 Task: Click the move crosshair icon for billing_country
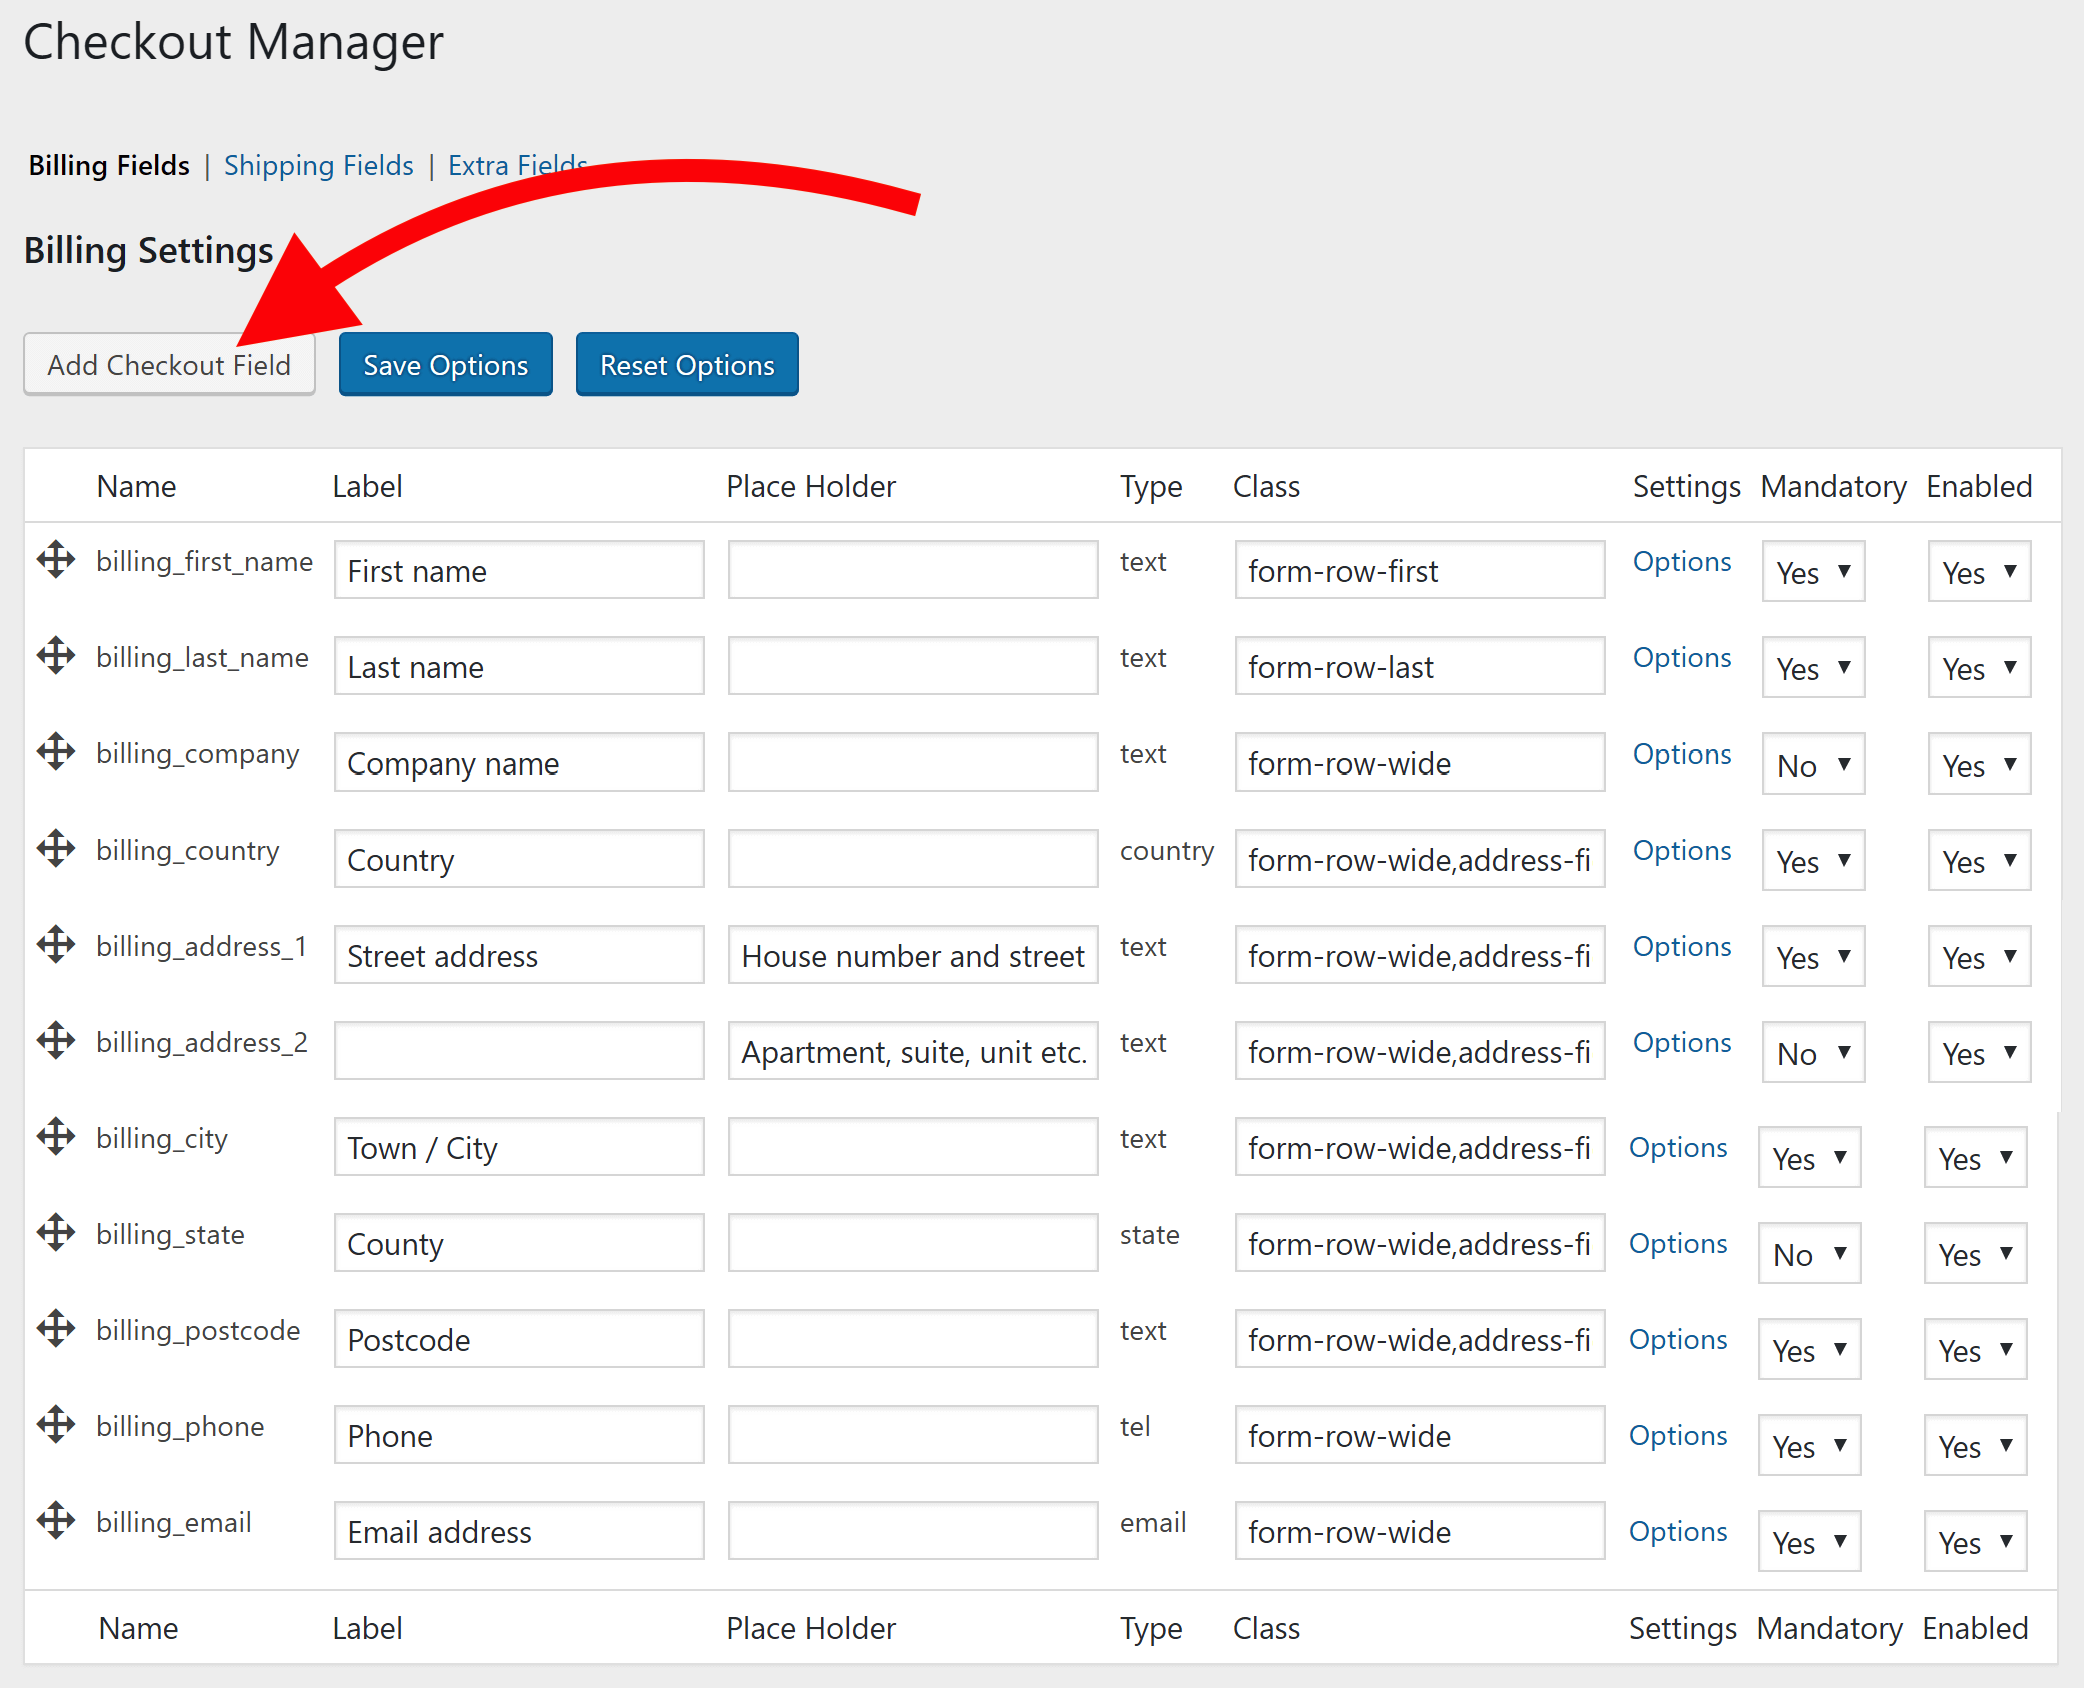[x=56, y=848]
